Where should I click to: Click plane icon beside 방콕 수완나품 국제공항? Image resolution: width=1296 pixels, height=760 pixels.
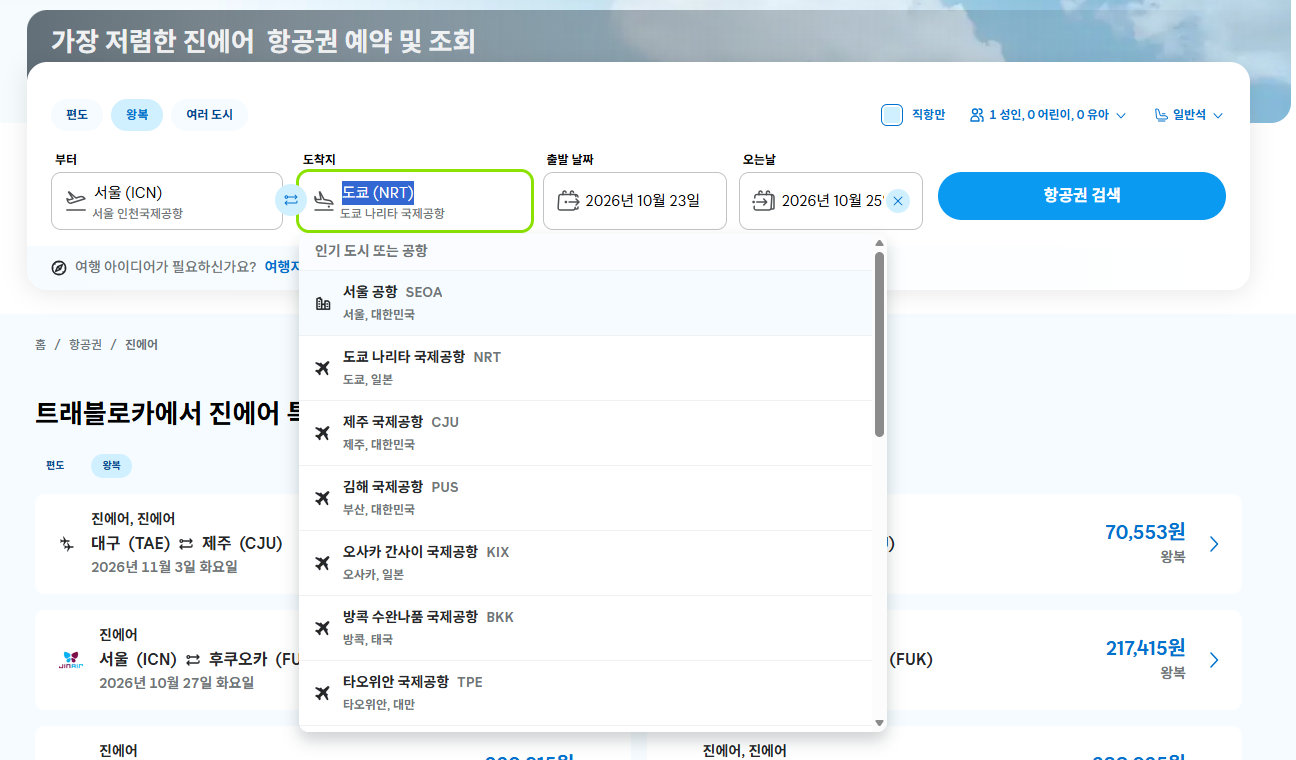(x=322, y=628)
